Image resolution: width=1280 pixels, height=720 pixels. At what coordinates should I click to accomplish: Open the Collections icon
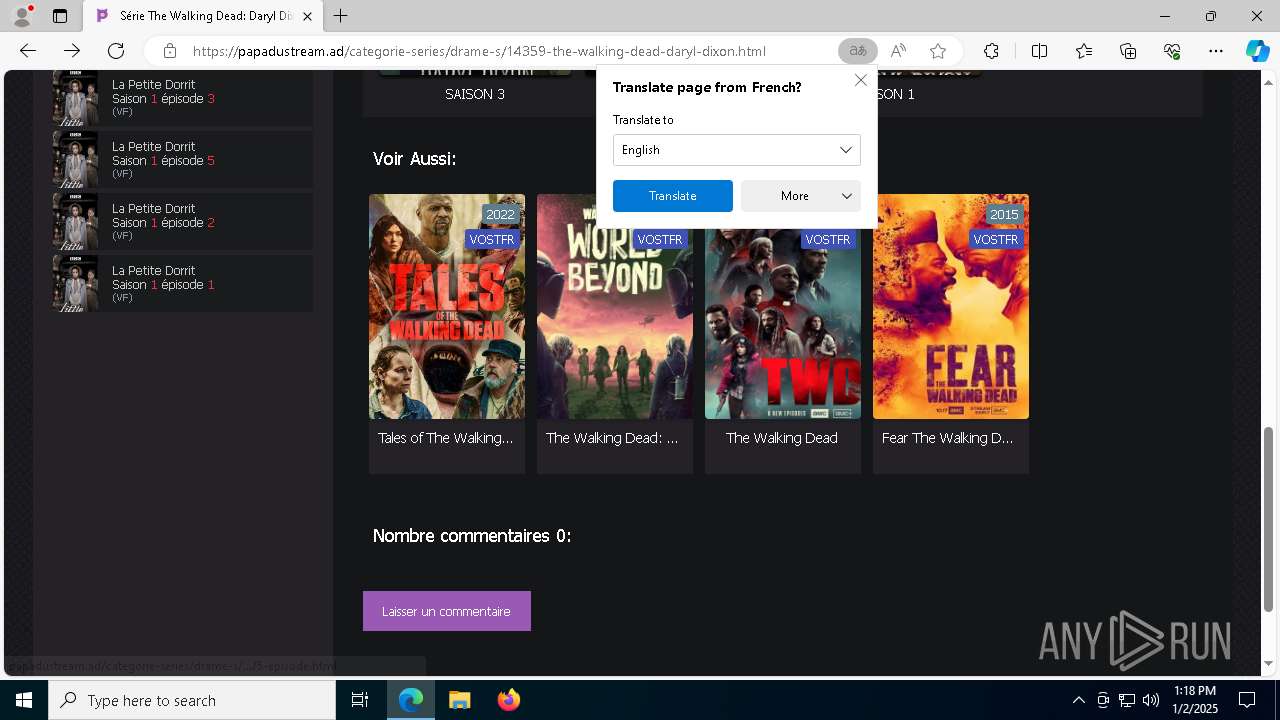point(1128,51)
